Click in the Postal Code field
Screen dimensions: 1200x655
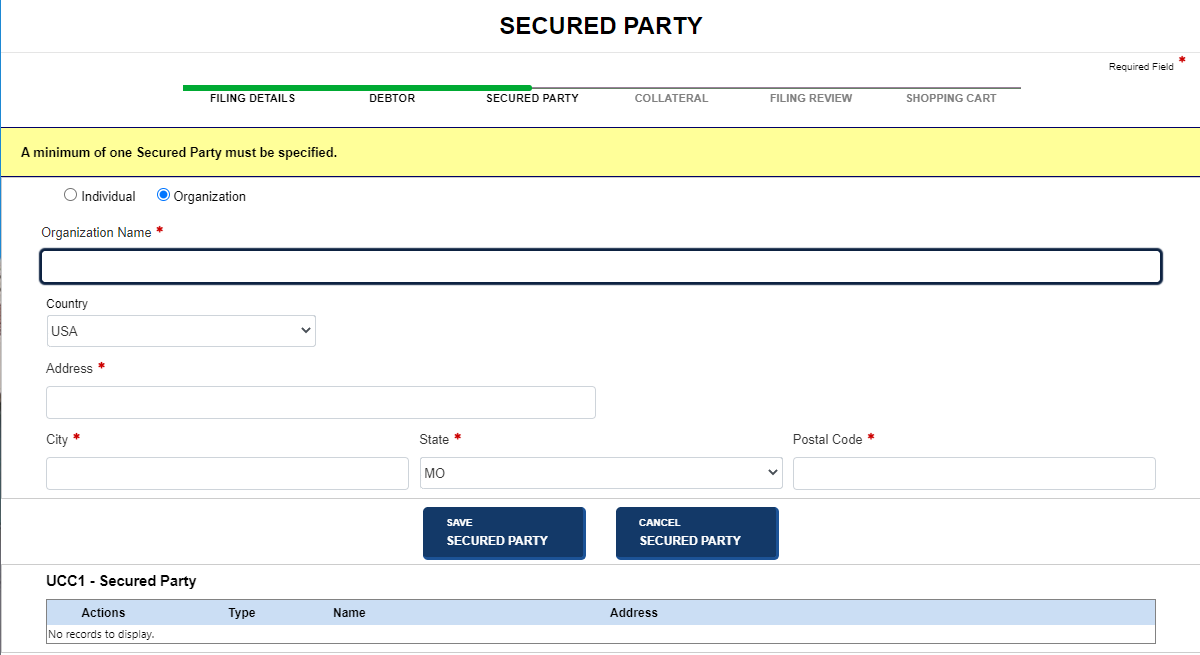[973, 472]
